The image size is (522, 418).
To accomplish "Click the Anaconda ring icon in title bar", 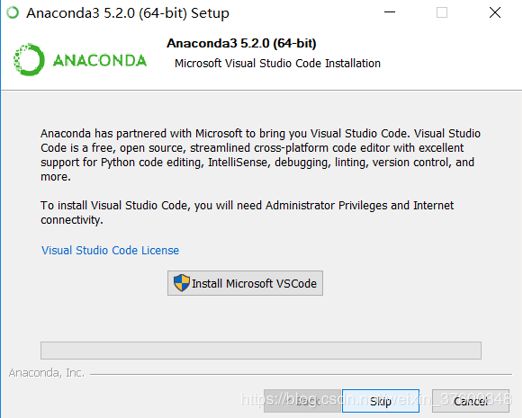I will (x=13, y=13).
